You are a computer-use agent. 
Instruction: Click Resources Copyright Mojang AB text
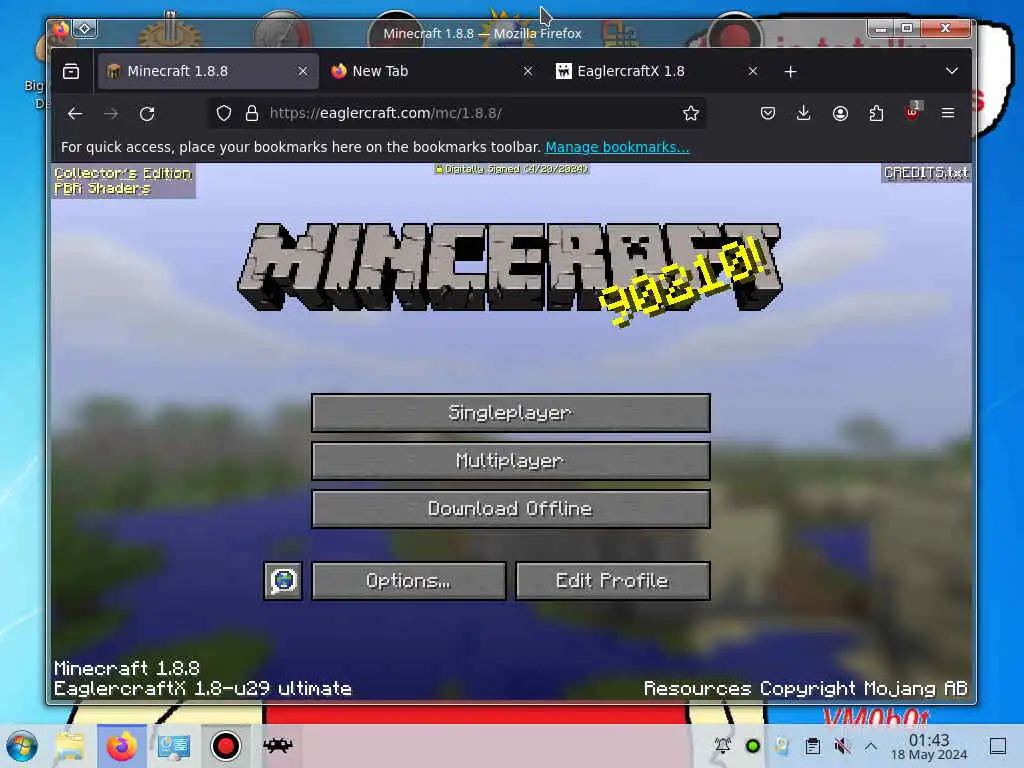click(x=805, y=688)
